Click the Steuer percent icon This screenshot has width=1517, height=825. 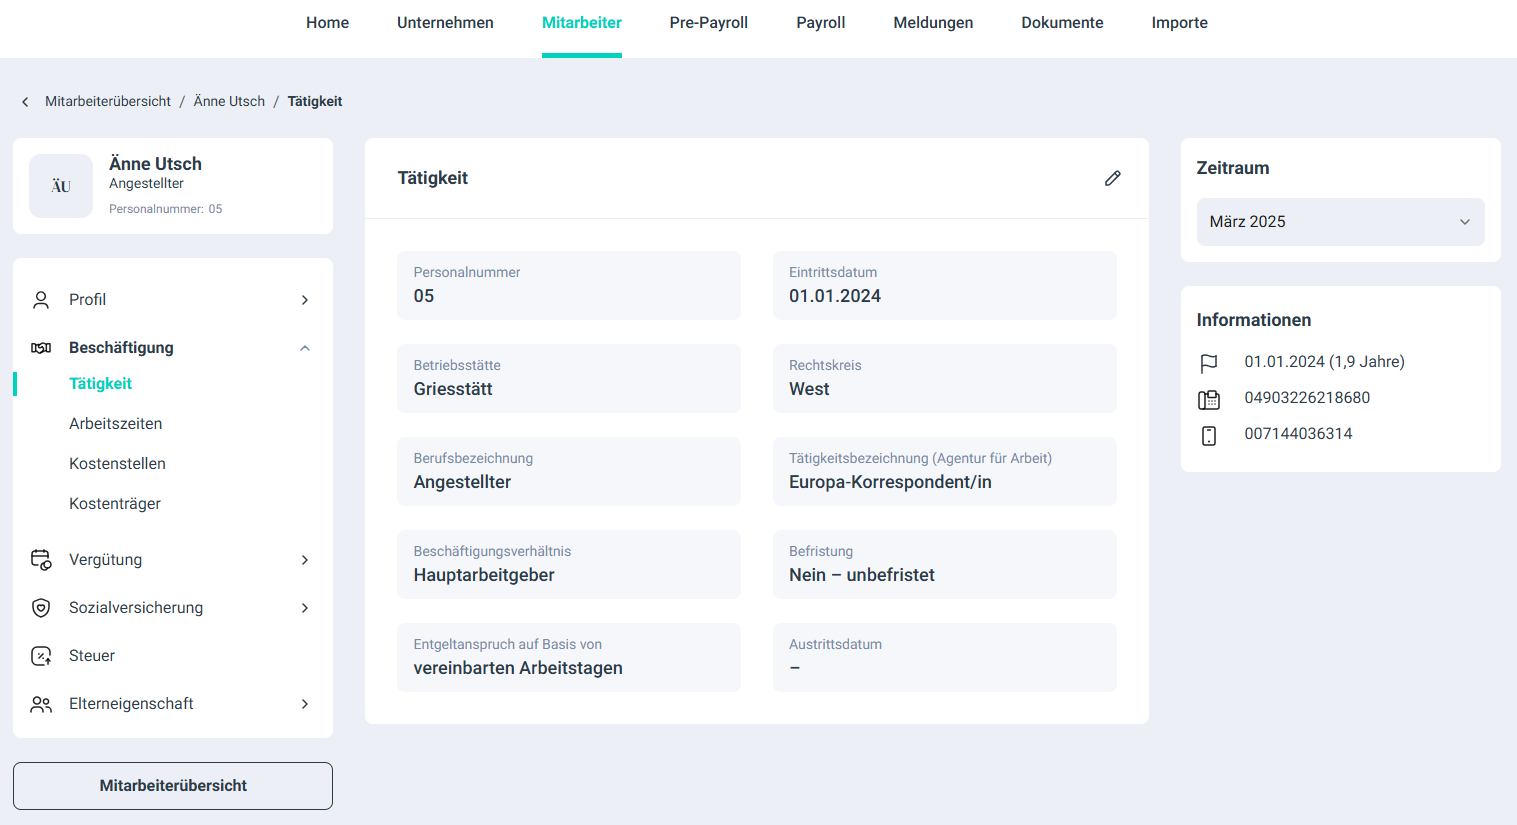pos(41,656)
